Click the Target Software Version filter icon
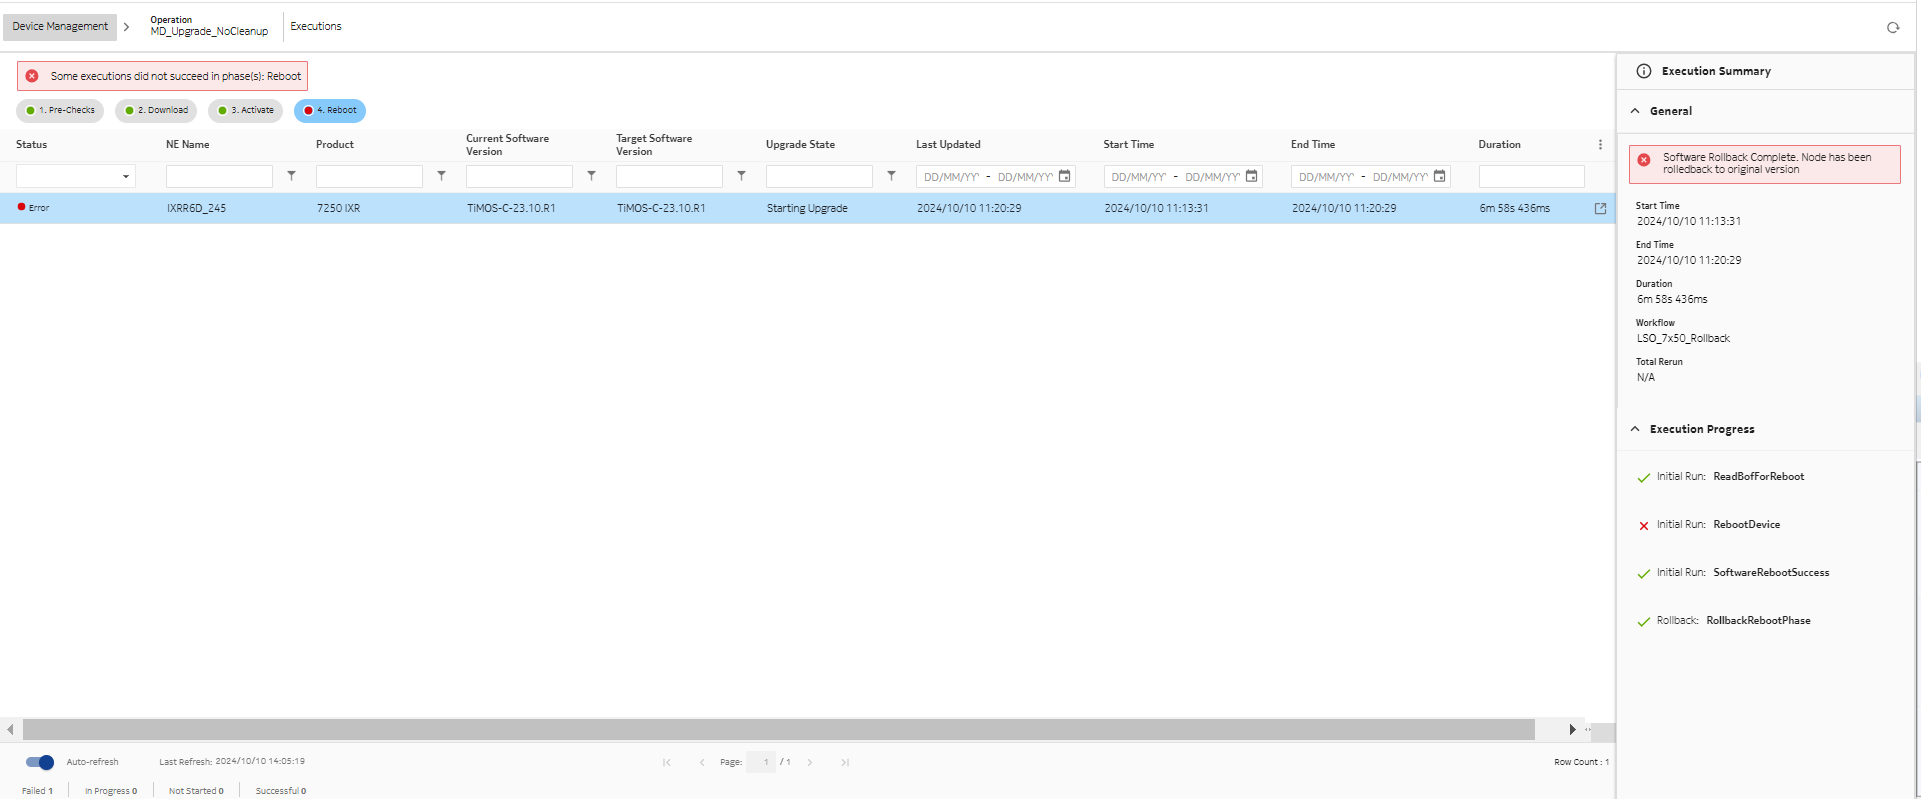Image resolution: width=1921 pixels, height=799 pixels. tap(741, 176)
